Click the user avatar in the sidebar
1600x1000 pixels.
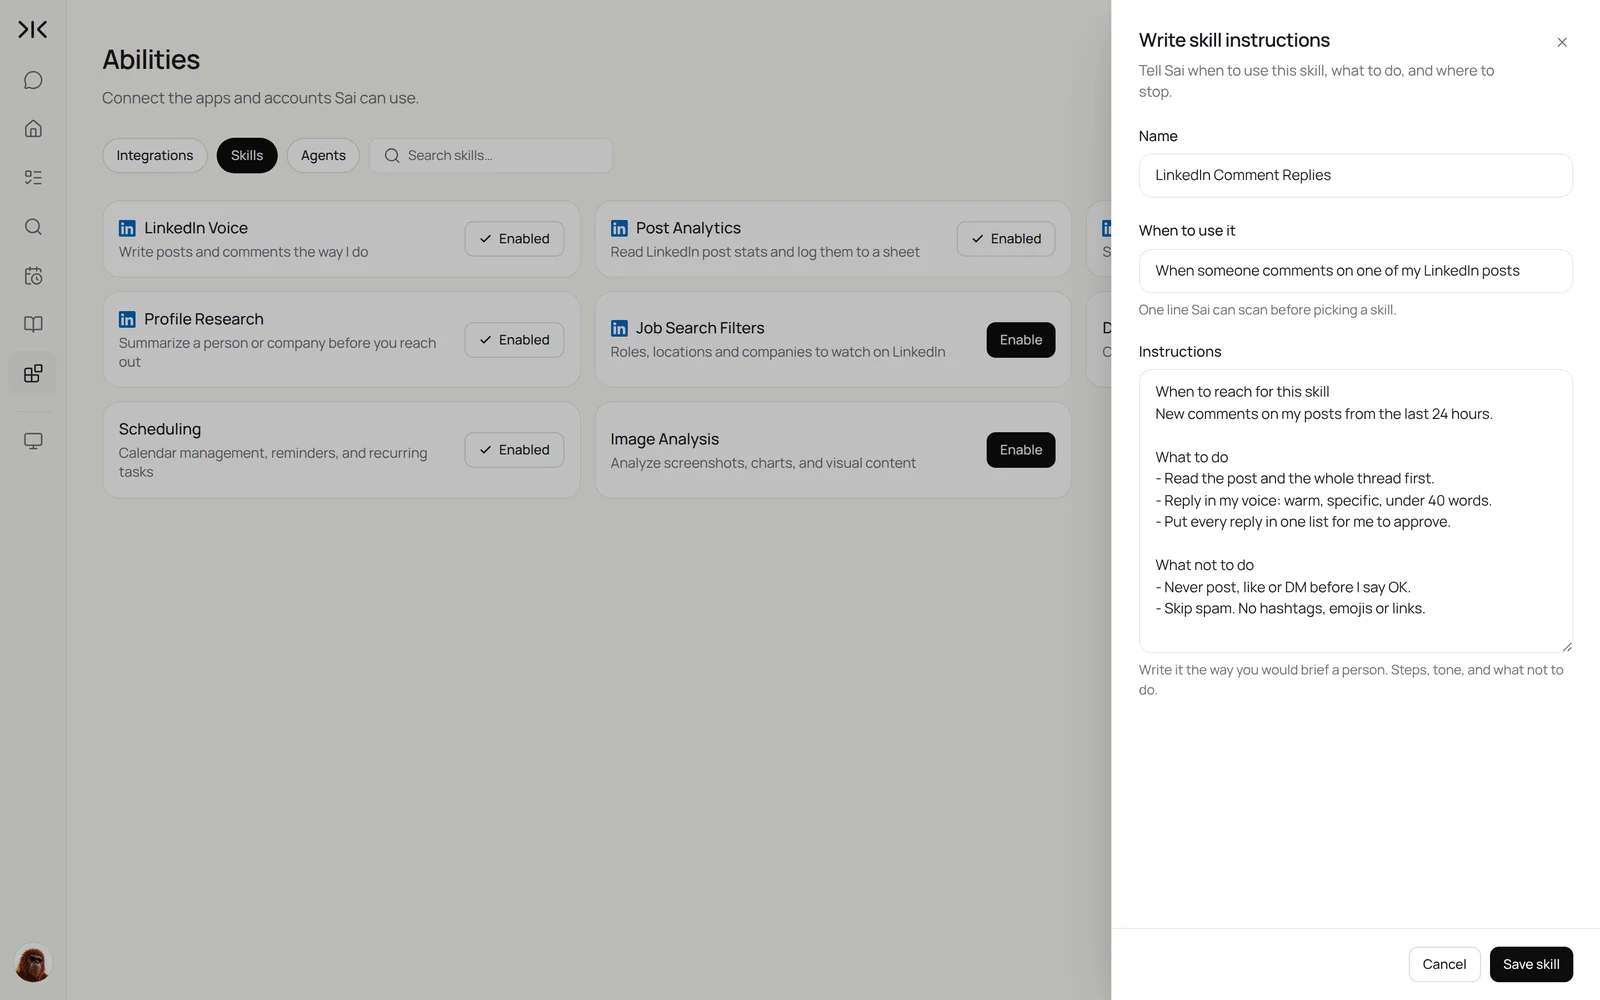tap(33, 964)
